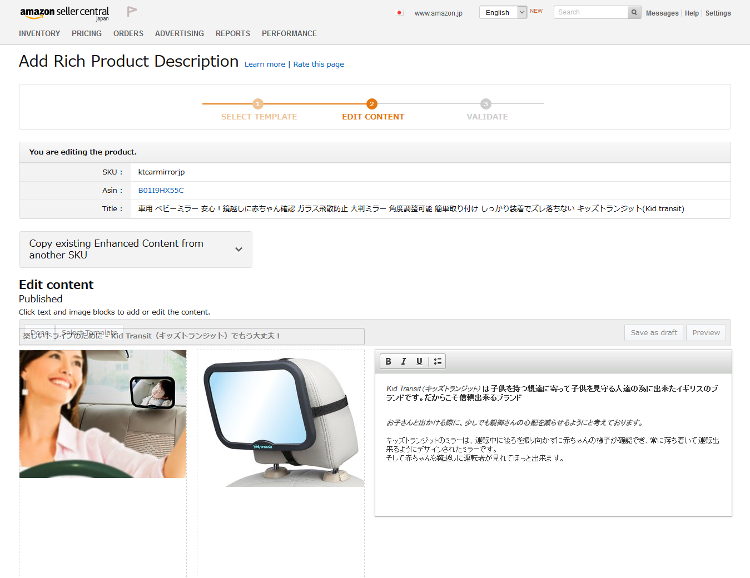The image size is (750, 578).
Task: Click in the header Search field
Action: (x=591, y=12)
